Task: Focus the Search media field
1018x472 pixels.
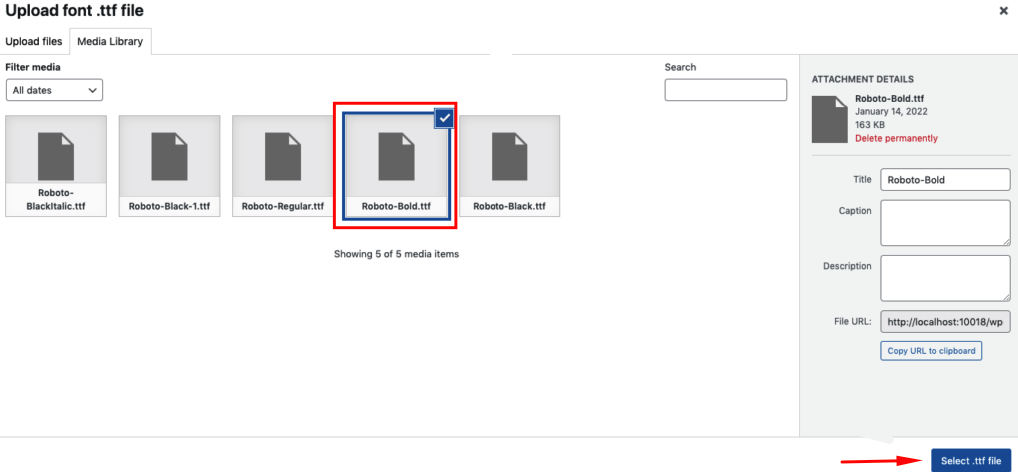Action: [x=725, y=90]
